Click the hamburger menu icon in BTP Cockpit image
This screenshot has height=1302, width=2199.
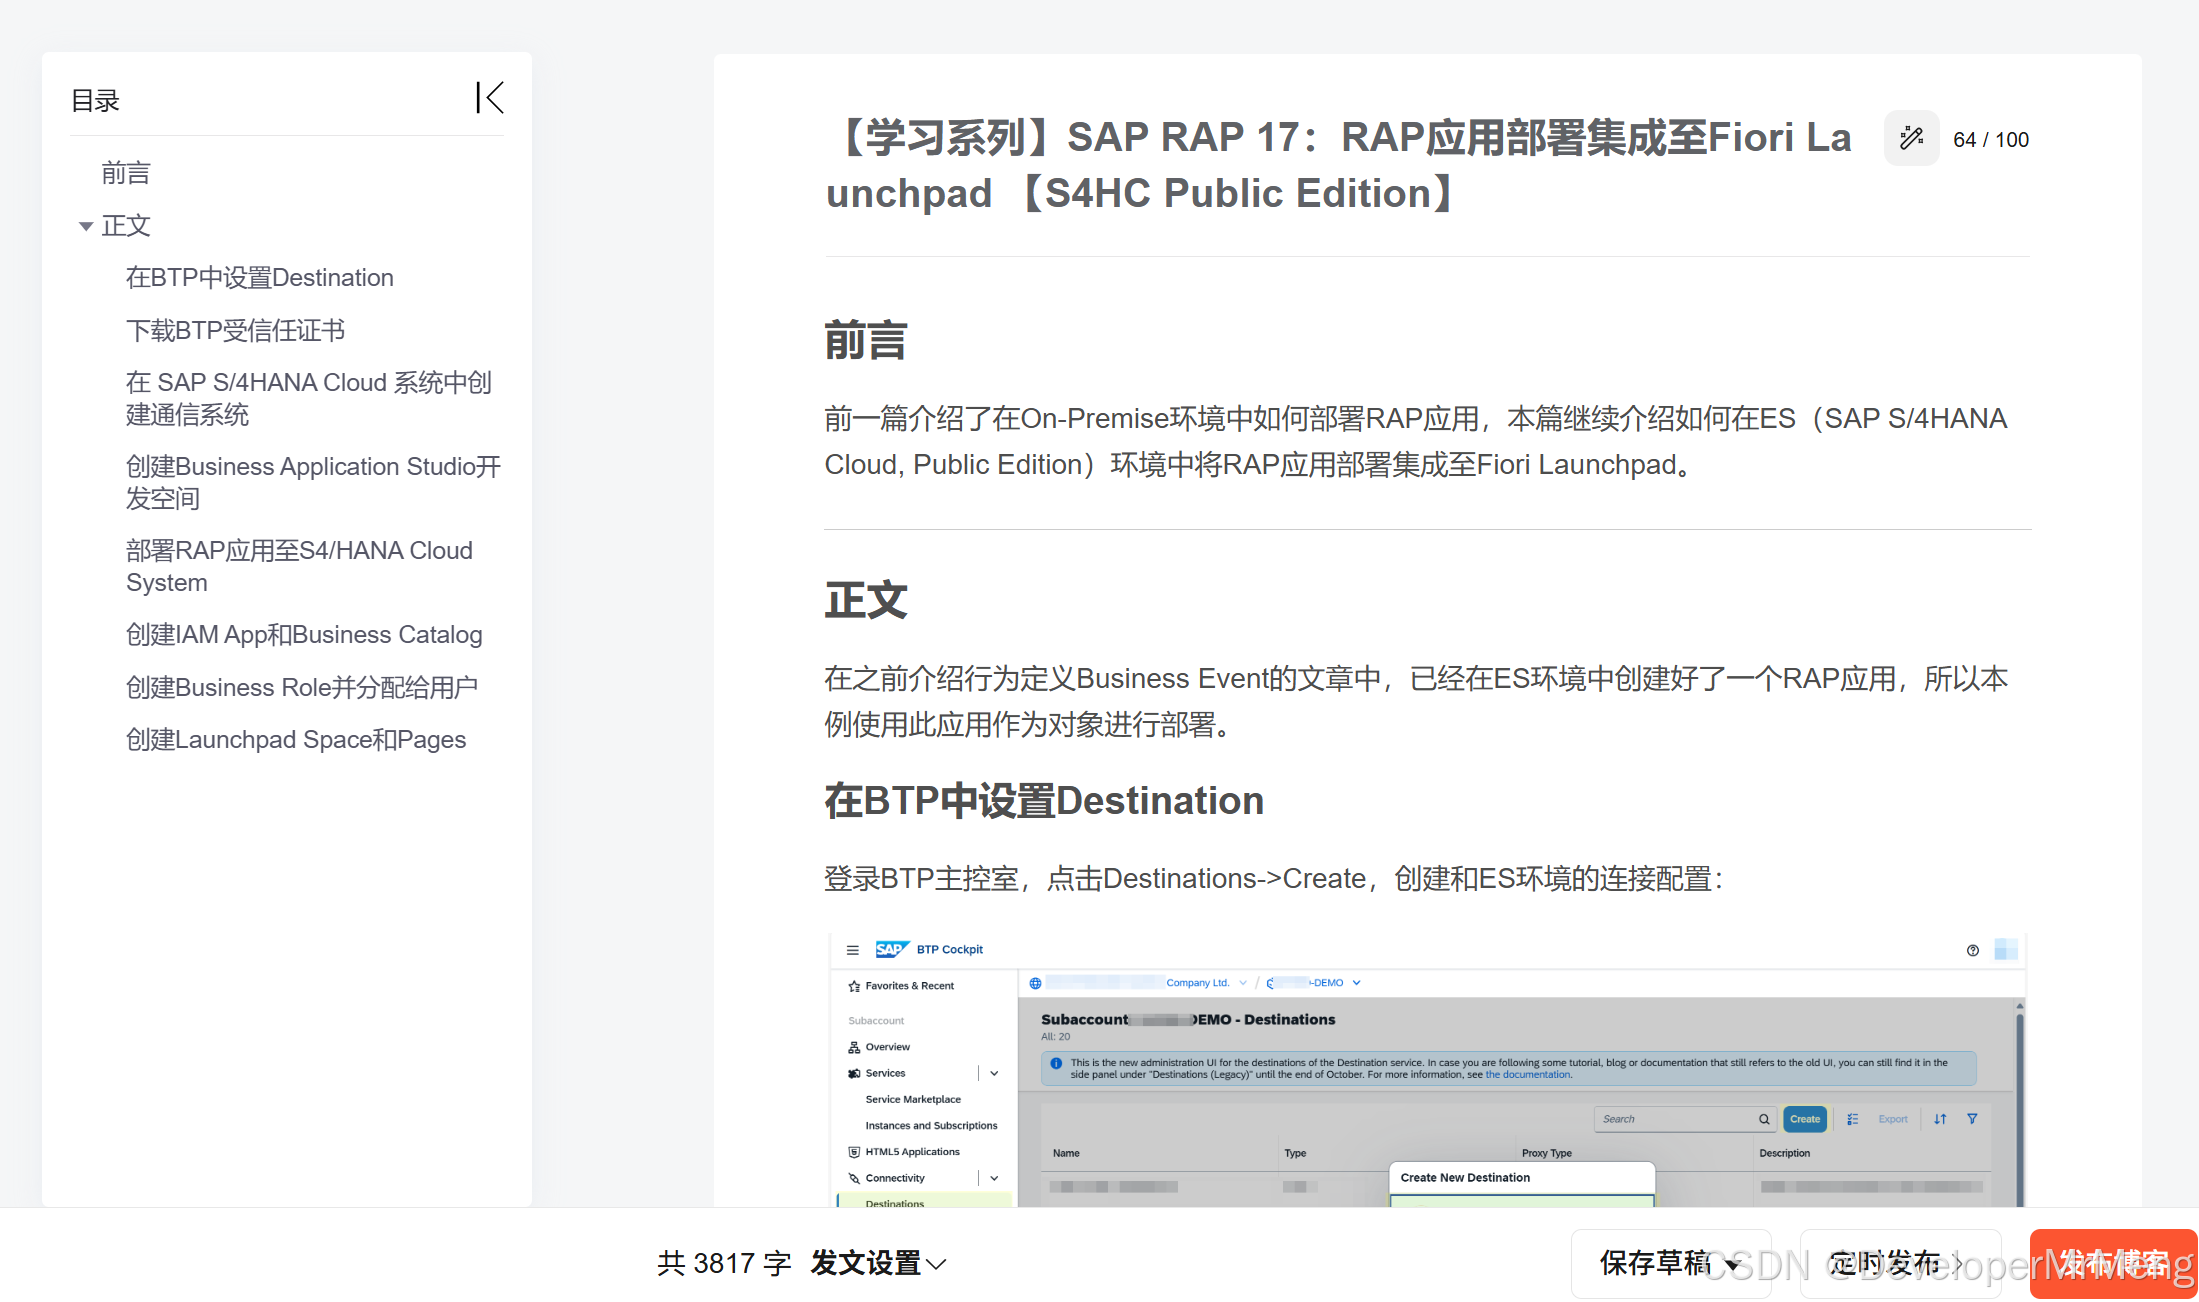coord(852,950)
